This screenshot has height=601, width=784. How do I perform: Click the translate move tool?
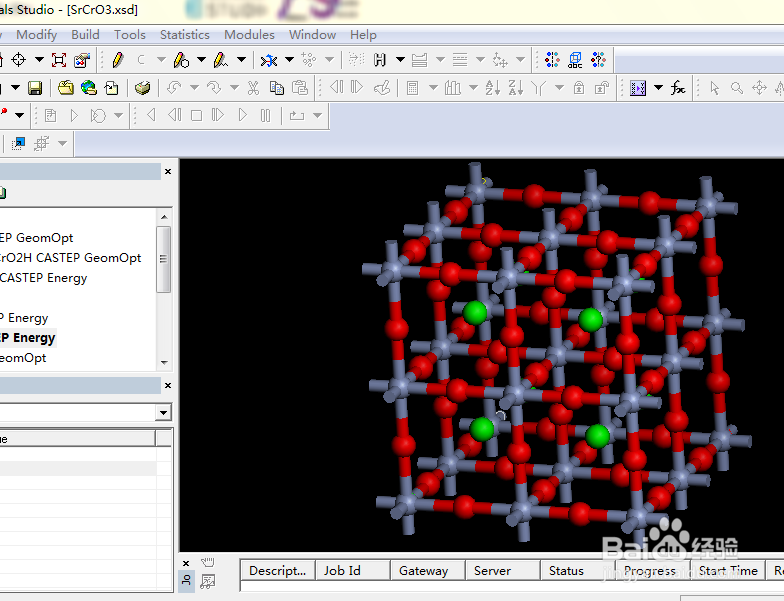(760, 88)
